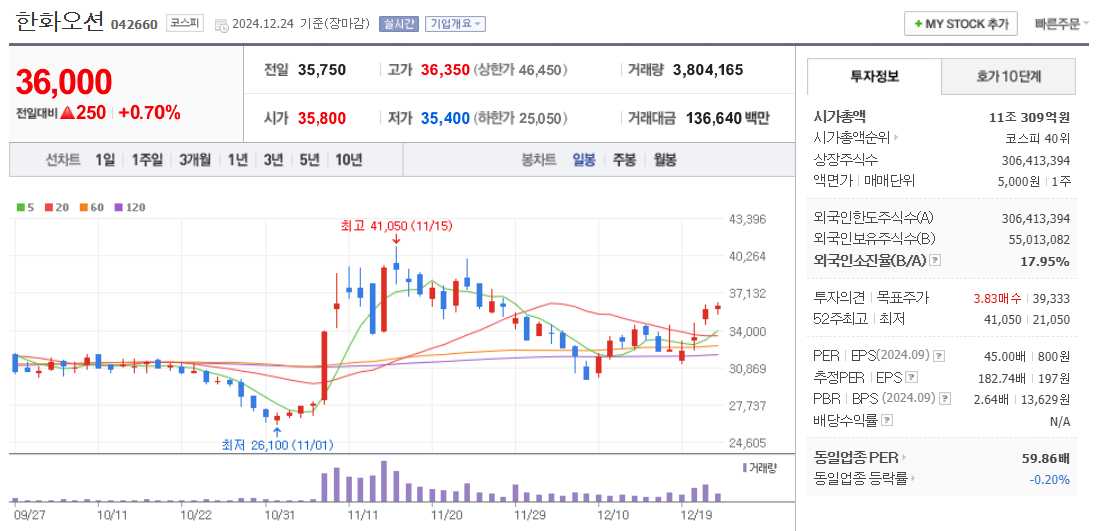
Task: Click the red up-triangle beside 250
Action: (x=68, y=113)
